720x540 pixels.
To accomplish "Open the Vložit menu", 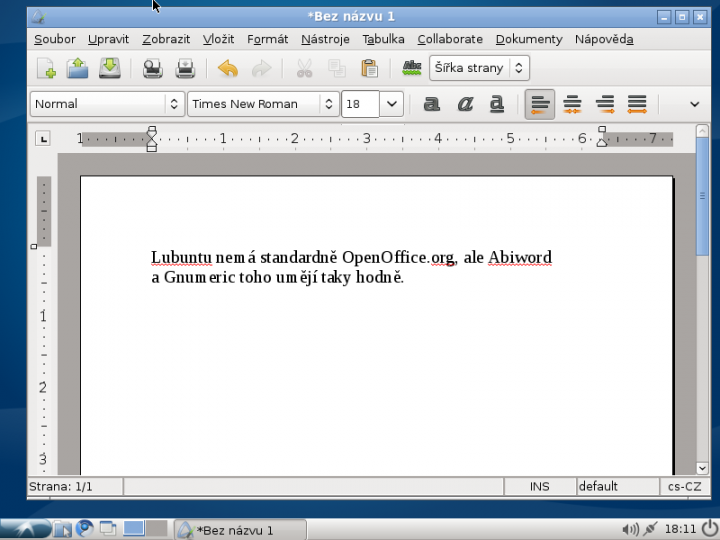I will [x=219, y=39].
